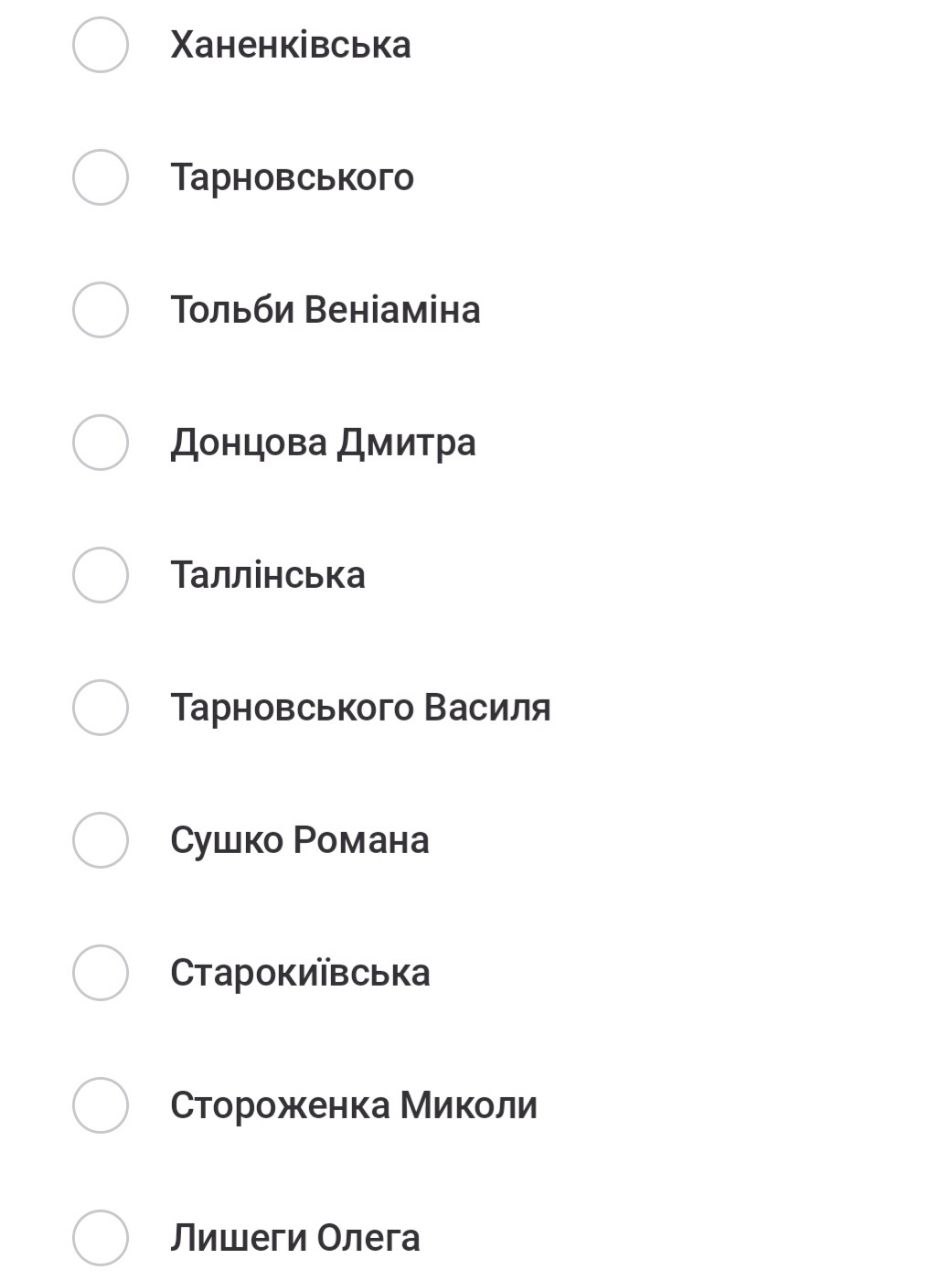Tap the Сушко Романа label
Viewport: 944px width, 1280px height.
(x=299, y=840)
